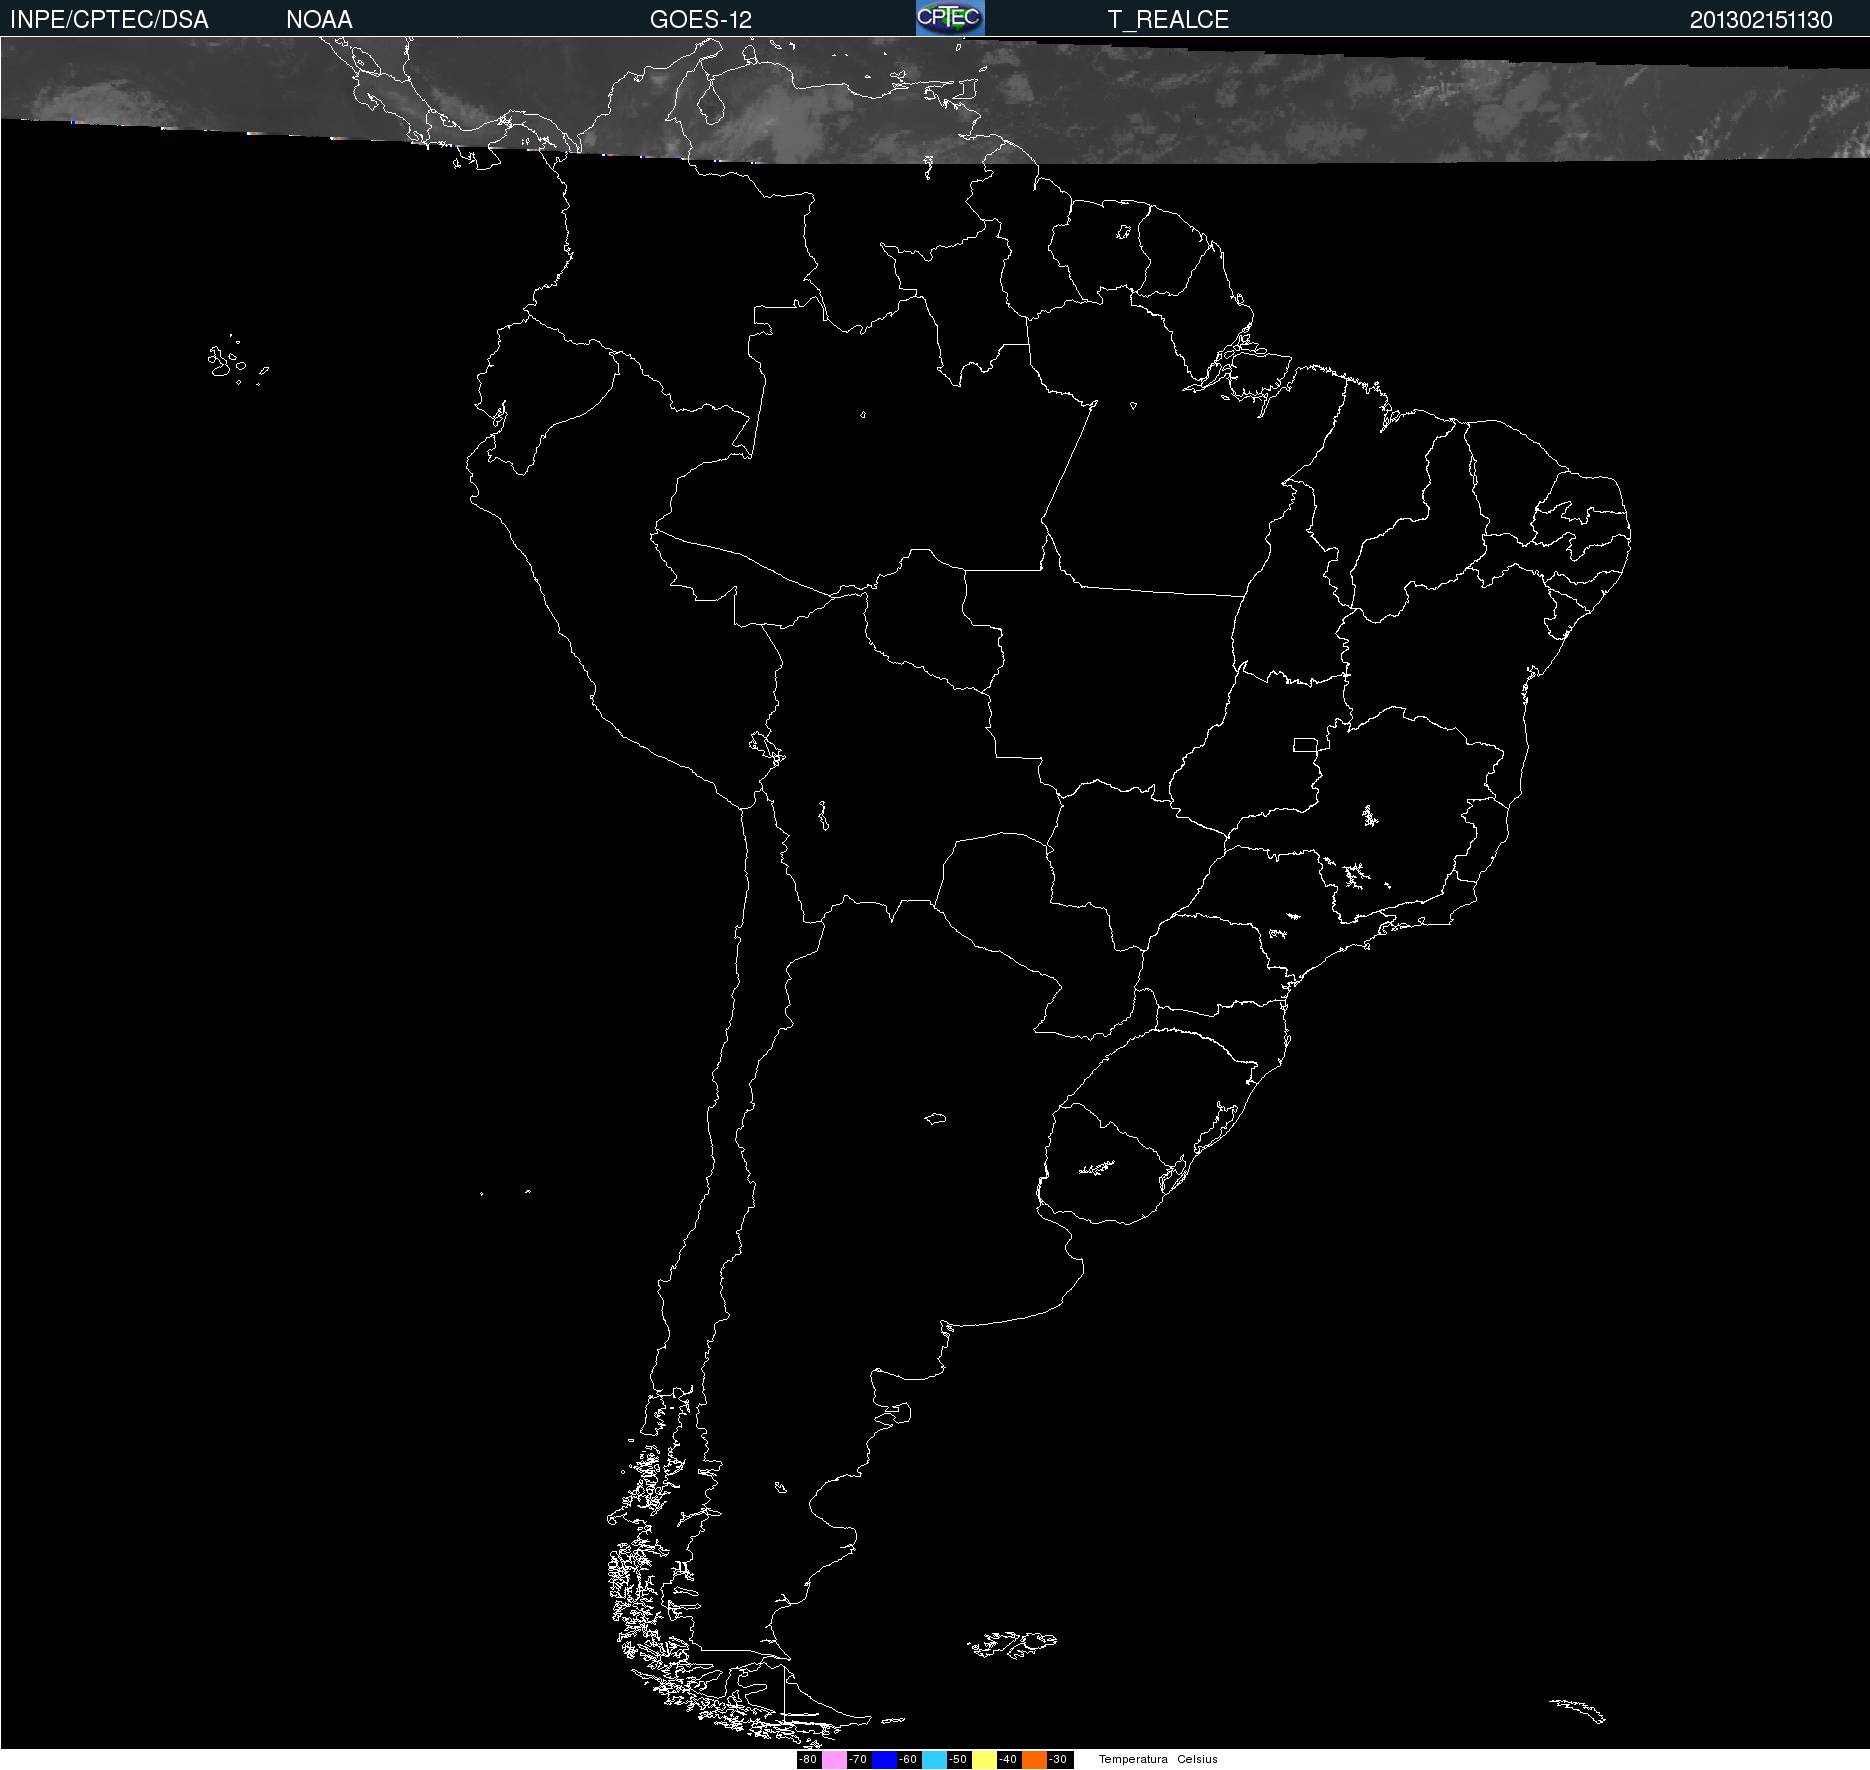Click the INPE/CPTEC/DSA header text
Viewport: 1870px width, 1770px height.
[x=109, y=20]
